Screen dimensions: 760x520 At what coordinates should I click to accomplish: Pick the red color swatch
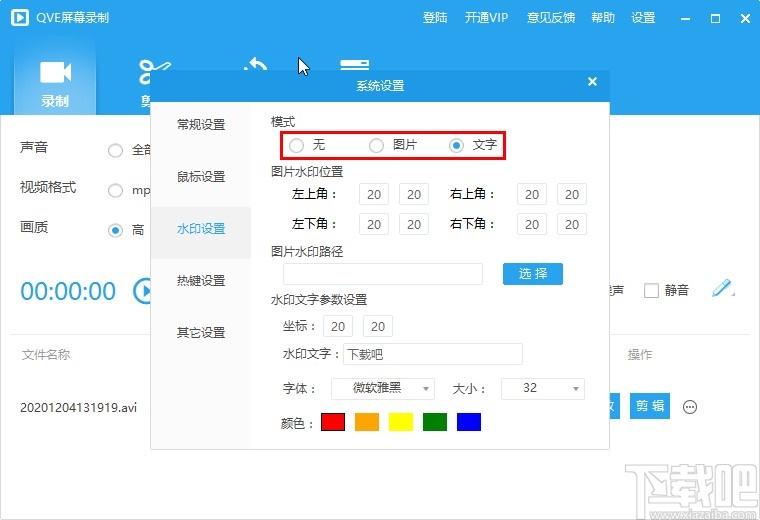click(333, 422)
